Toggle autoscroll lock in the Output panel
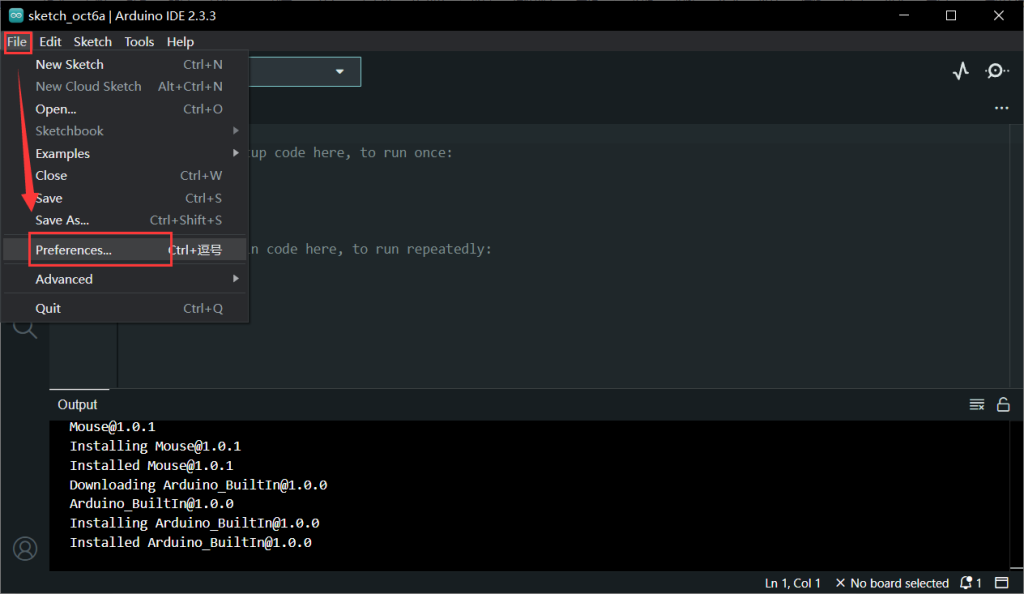Screen dimensions: 1024x594 tap(1004, 404)
